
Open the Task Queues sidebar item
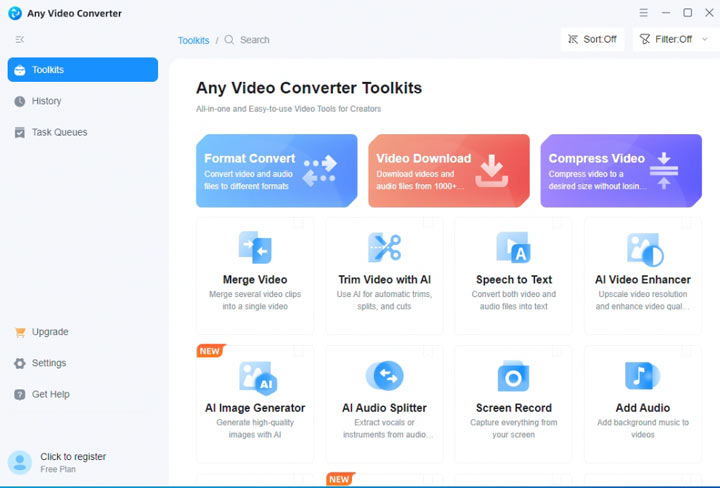pyautogui.click(x=83, y=132)
